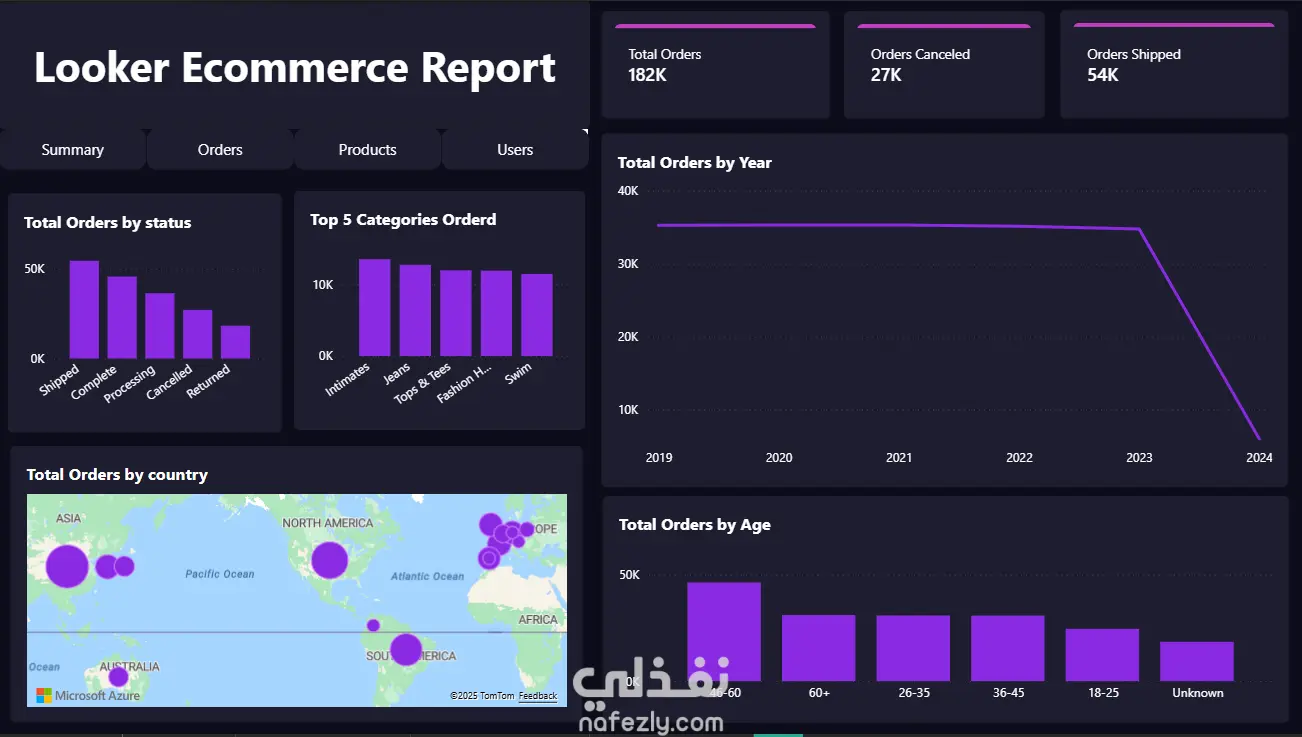This screenshot has height=737, width=1302.
Task: Click the AFRICA label on the map
Action: (538, 620)
